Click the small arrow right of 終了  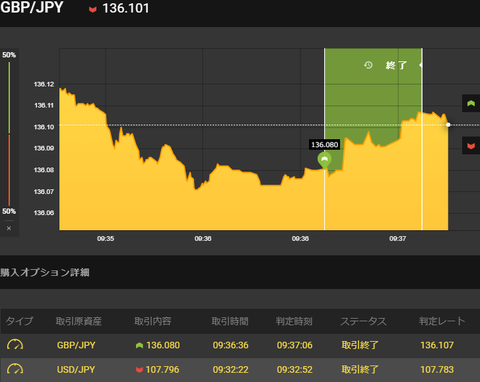click(x=421, y=65)
